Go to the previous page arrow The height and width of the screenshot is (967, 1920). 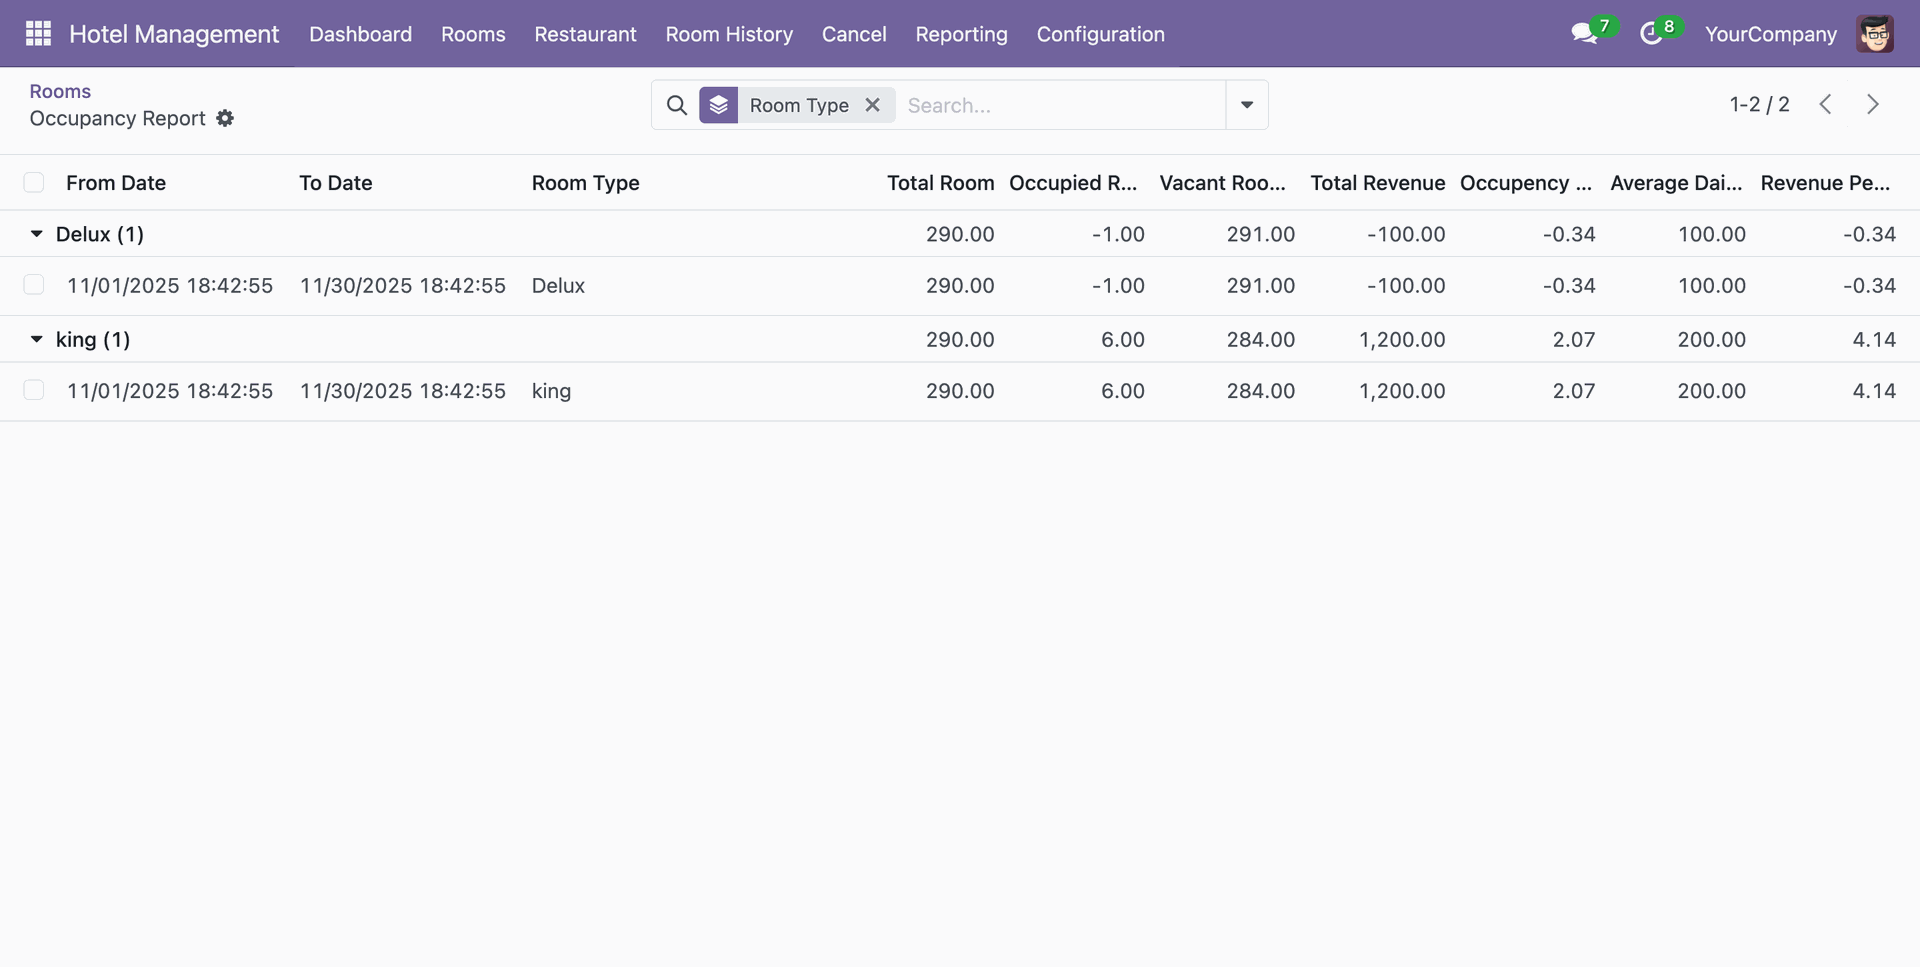1825,105
